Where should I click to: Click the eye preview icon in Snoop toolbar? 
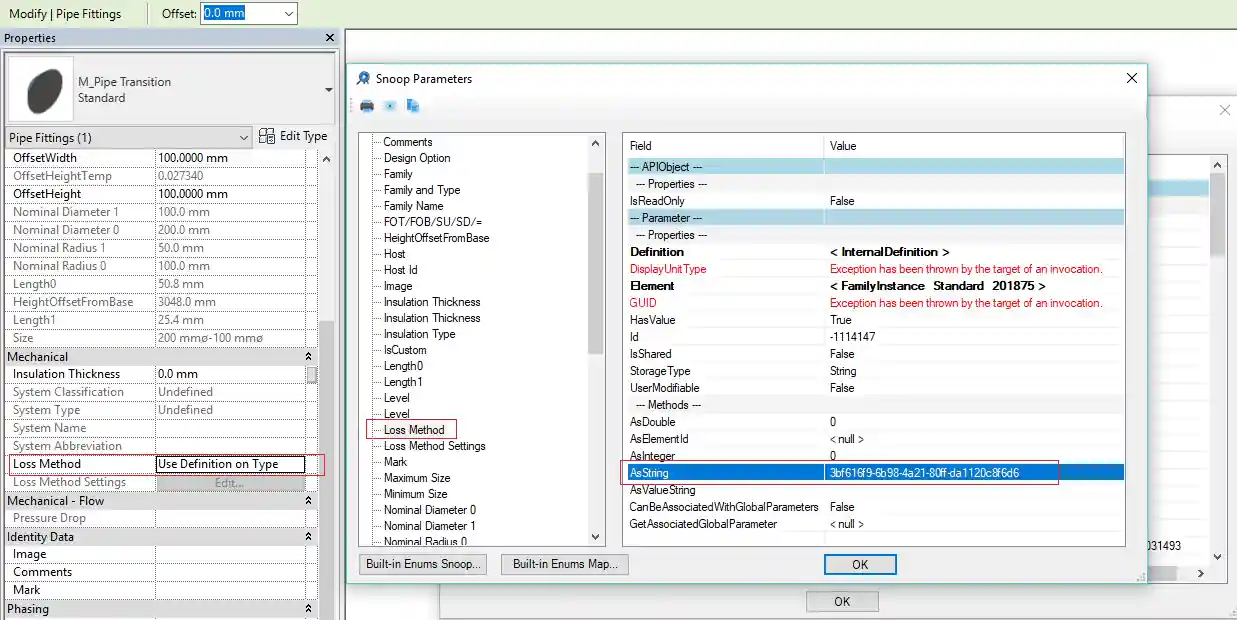pos(390,106)
